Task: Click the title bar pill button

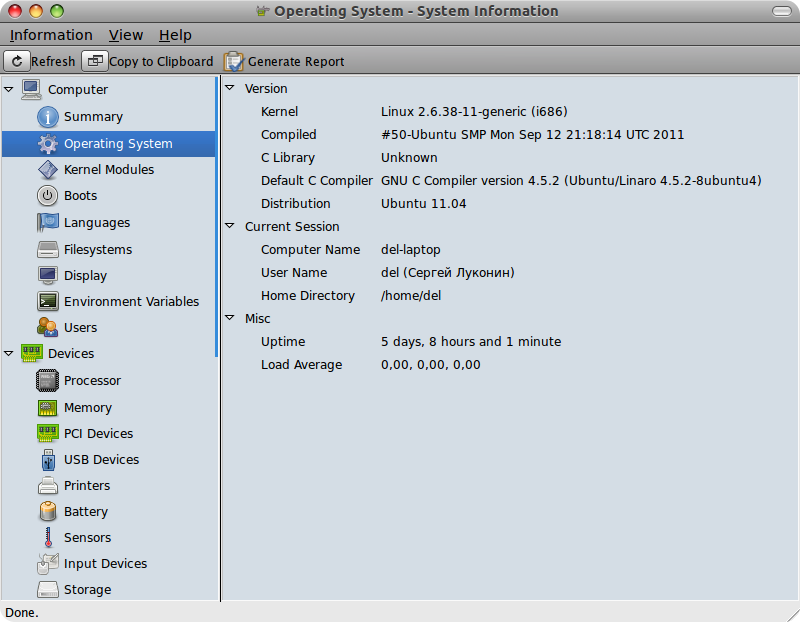Action: click(782, 11)
